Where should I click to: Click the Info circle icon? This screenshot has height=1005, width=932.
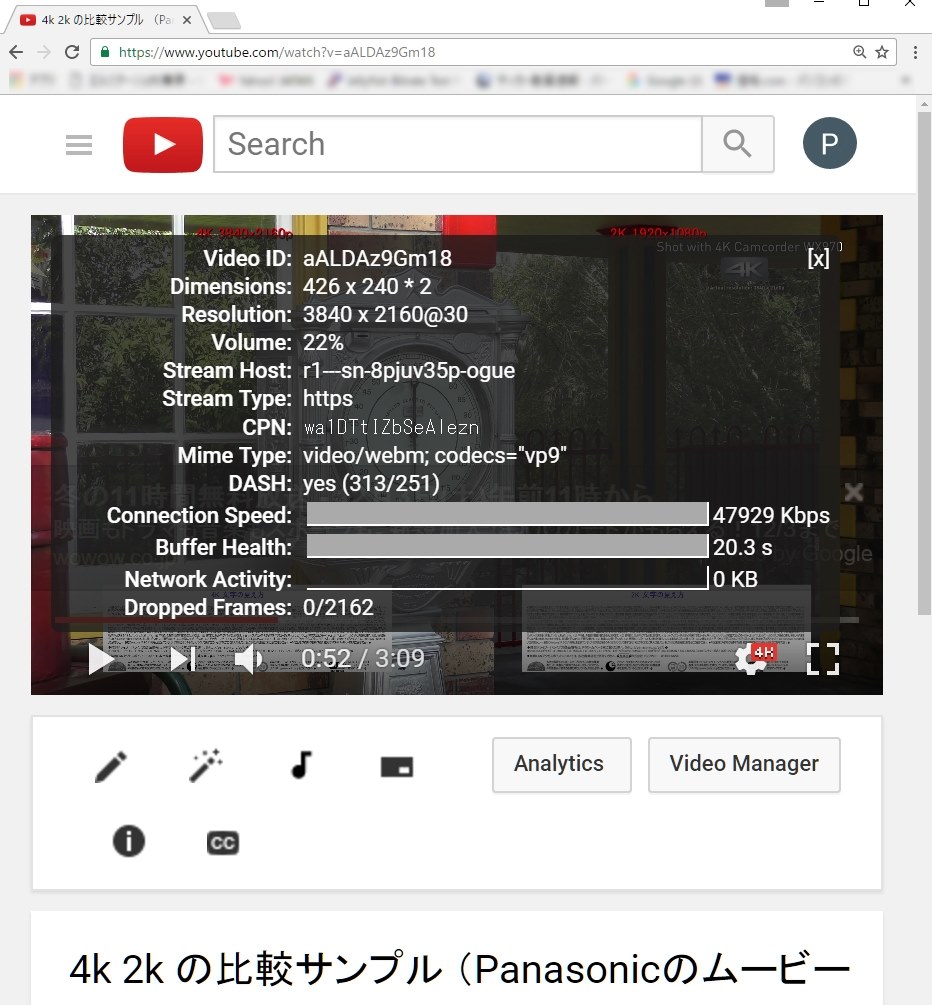pos(128,841)
